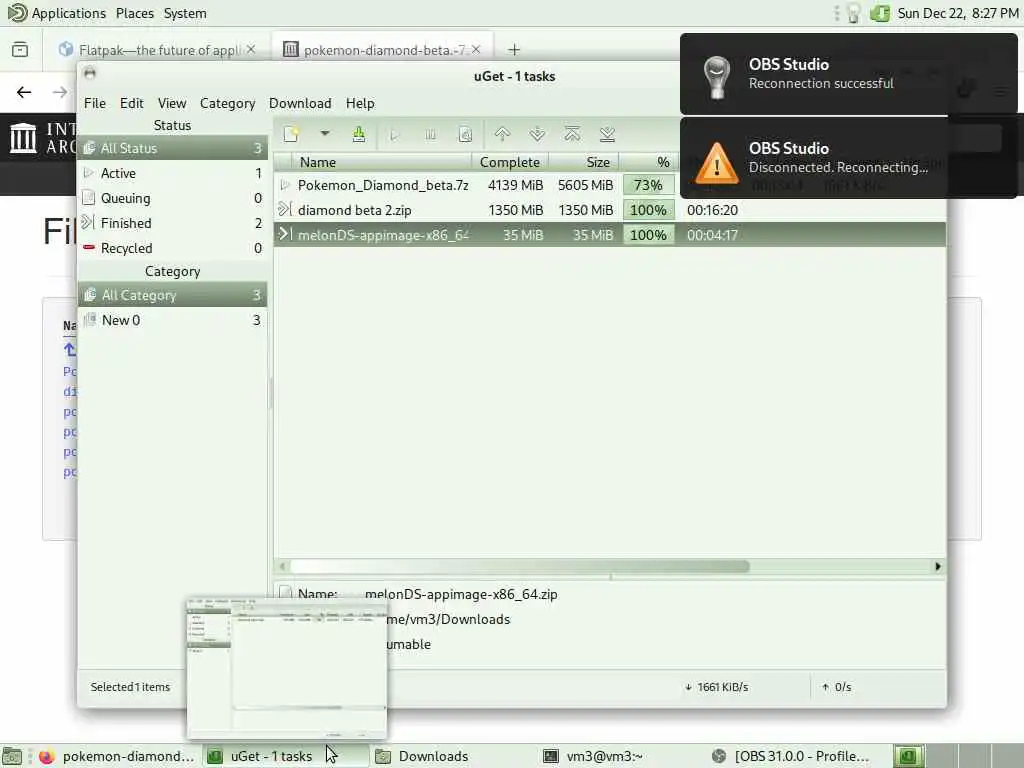Click the 100% progress of diamond beta 2.zip
The height and width of the screenshot is (768, 1024).
pos(648,210)
